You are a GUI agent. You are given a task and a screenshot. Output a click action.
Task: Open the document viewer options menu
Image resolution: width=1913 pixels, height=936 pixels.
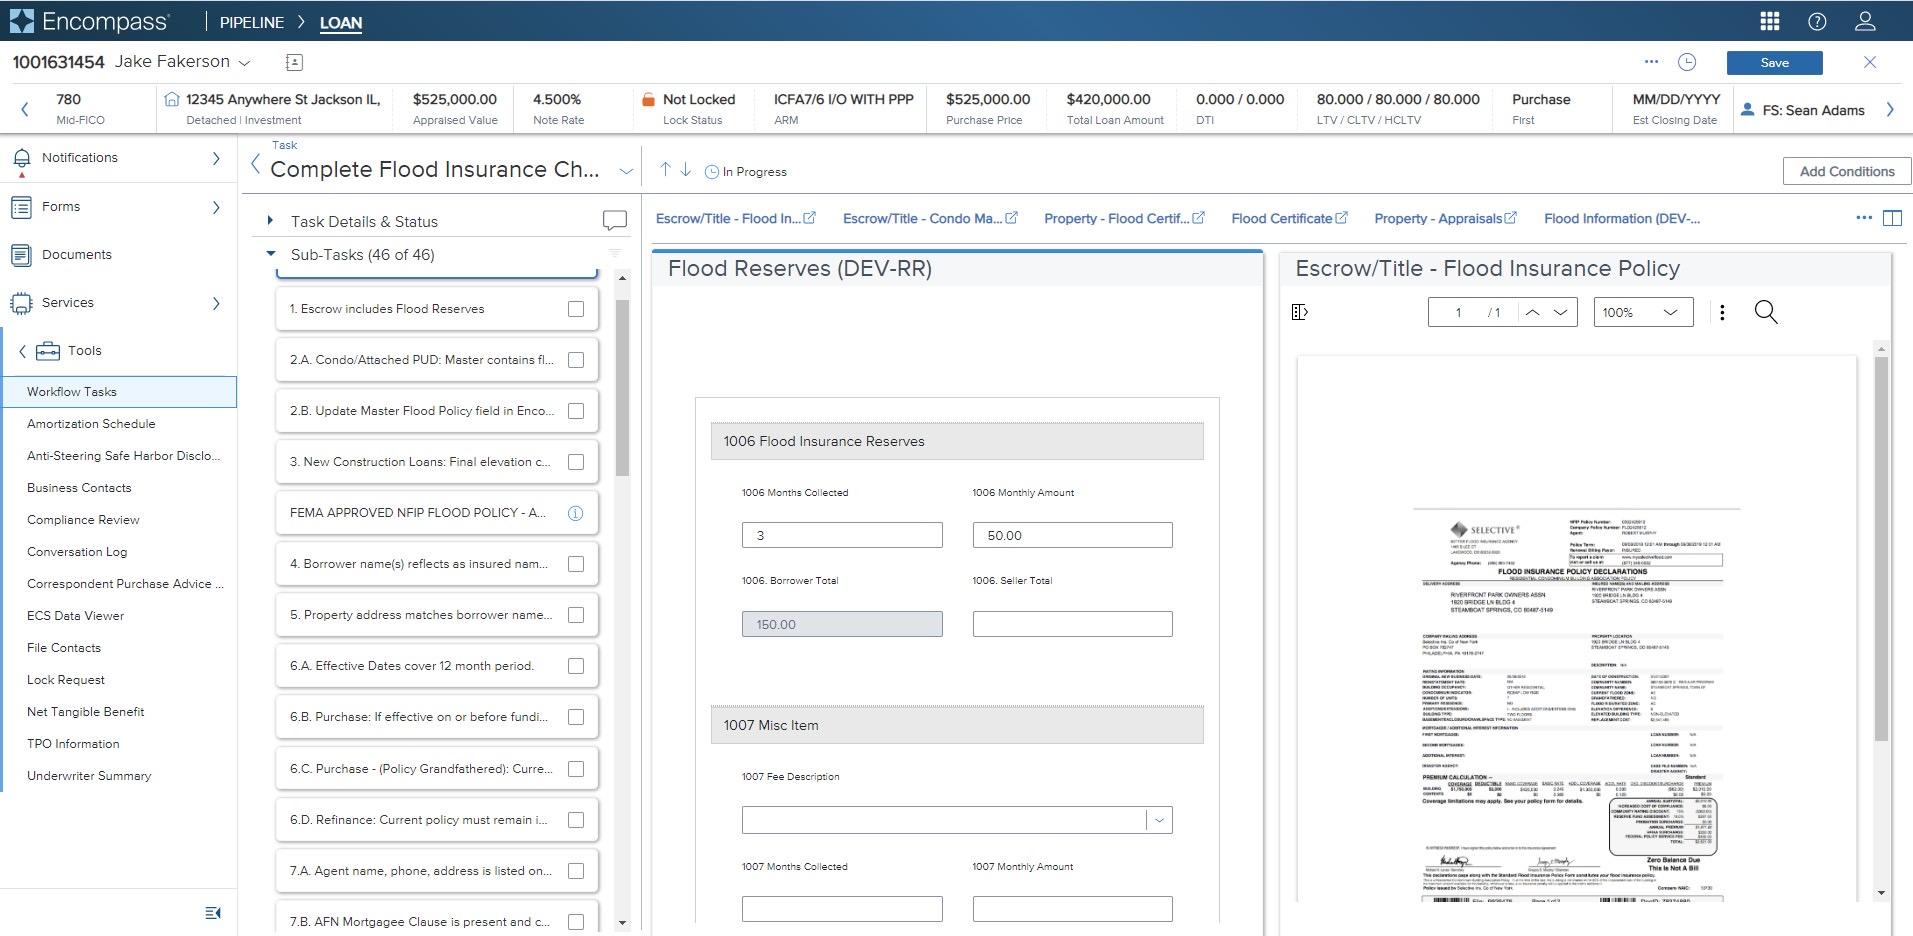pos(1722,312)
